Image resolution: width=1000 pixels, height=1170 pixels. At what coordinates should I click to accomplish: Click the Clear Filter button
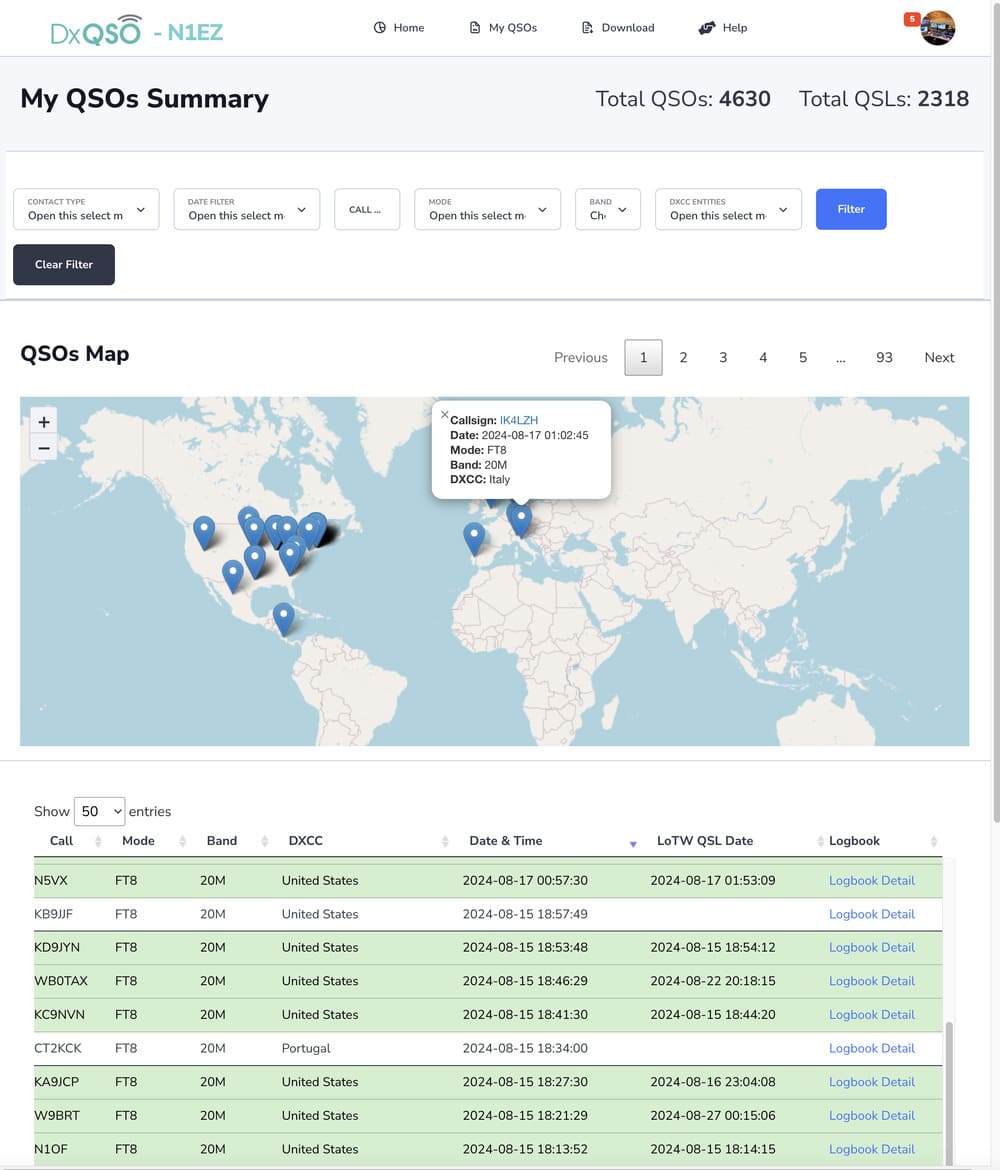[64, 264]
